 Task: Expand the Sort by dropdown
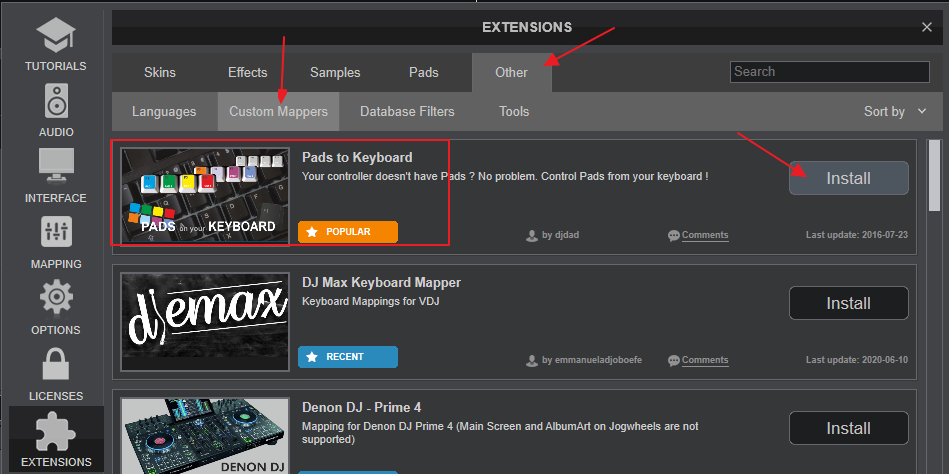895,111
